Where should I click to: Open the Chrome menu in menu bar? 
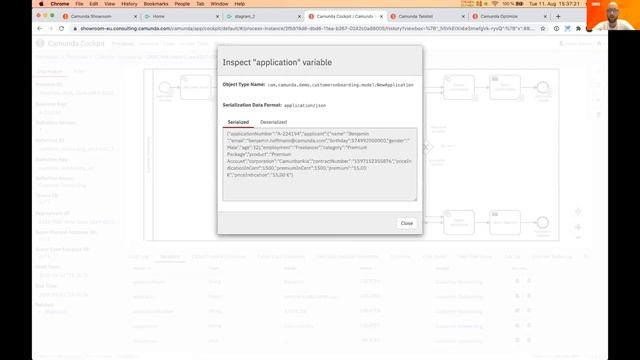click(x=60, y=4)
